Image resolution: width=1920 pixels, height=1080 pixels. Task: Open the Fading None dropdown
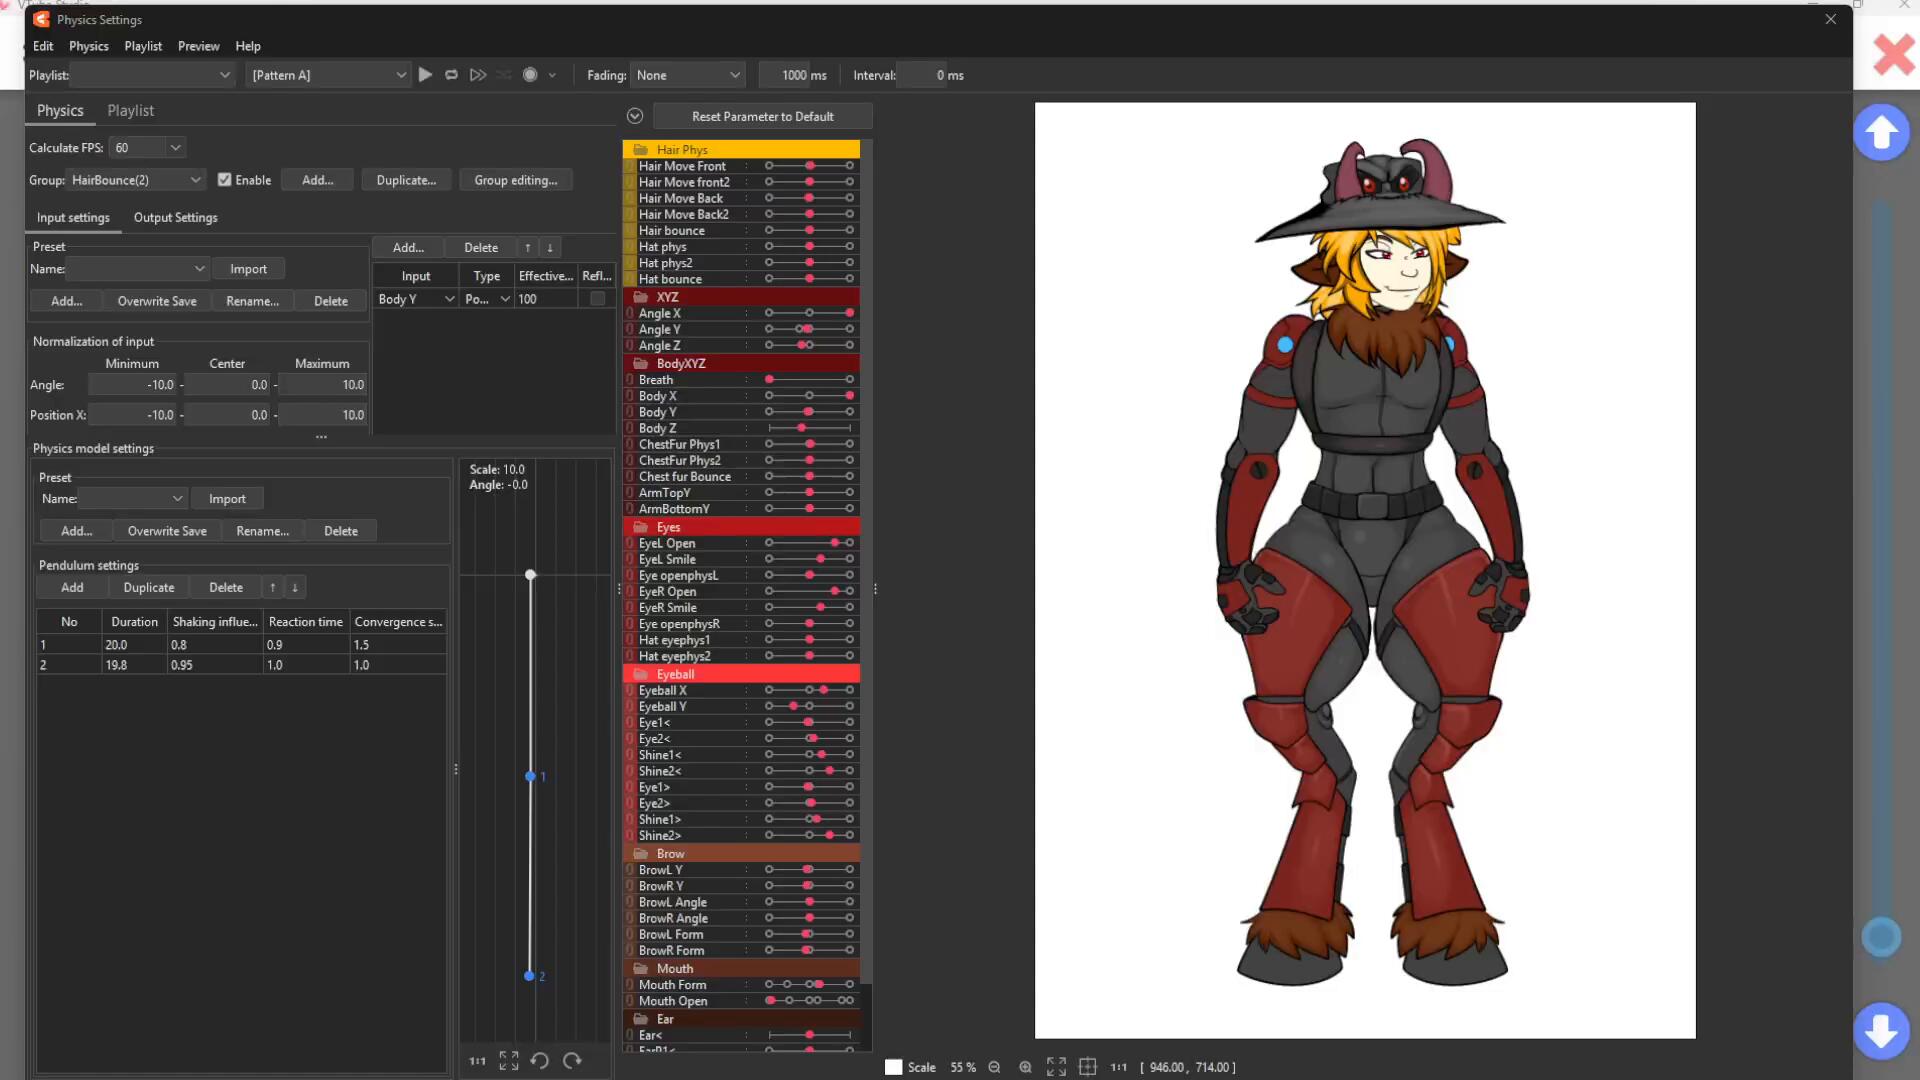tap(688, 75)
